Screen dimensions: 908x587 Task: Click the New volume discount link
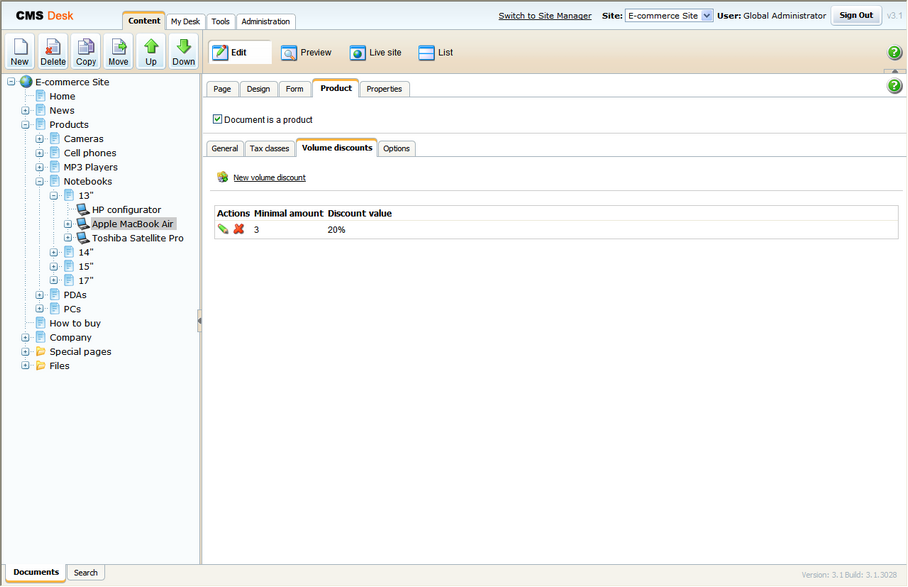(x=269, y=178)
